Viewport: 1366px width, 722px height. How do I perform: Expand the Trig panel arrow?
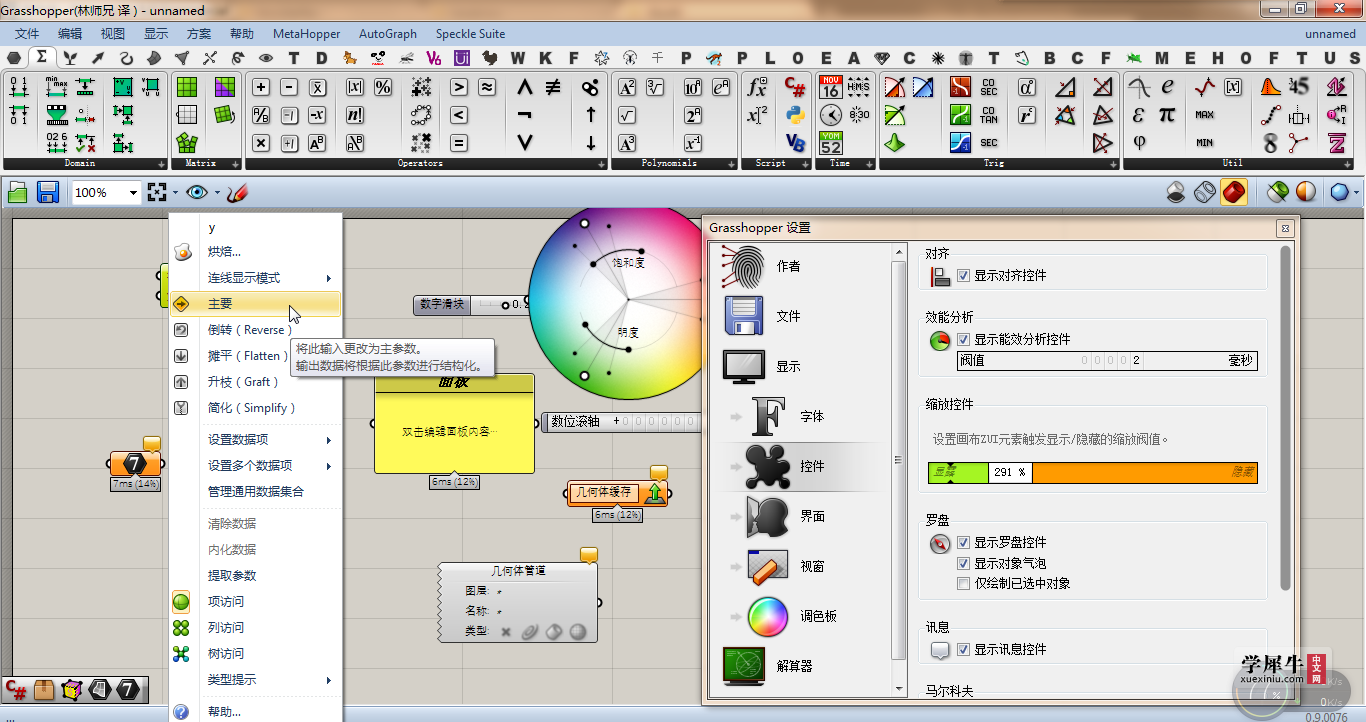tap(1113, 164)
